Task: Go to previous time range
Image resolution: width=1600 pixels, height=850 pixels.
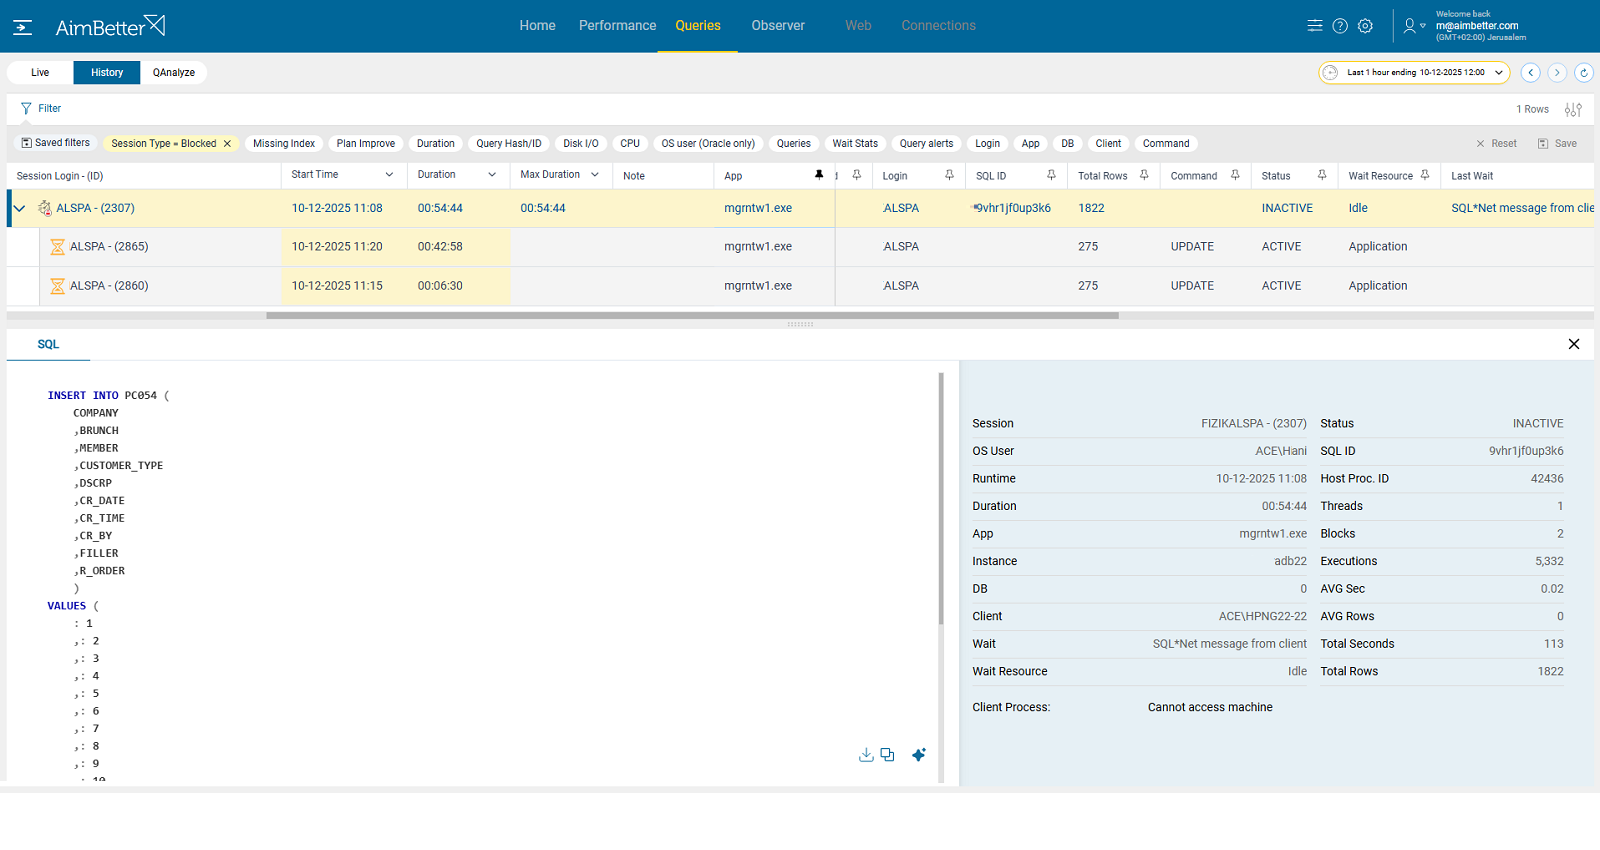Action: point(1530,72)
